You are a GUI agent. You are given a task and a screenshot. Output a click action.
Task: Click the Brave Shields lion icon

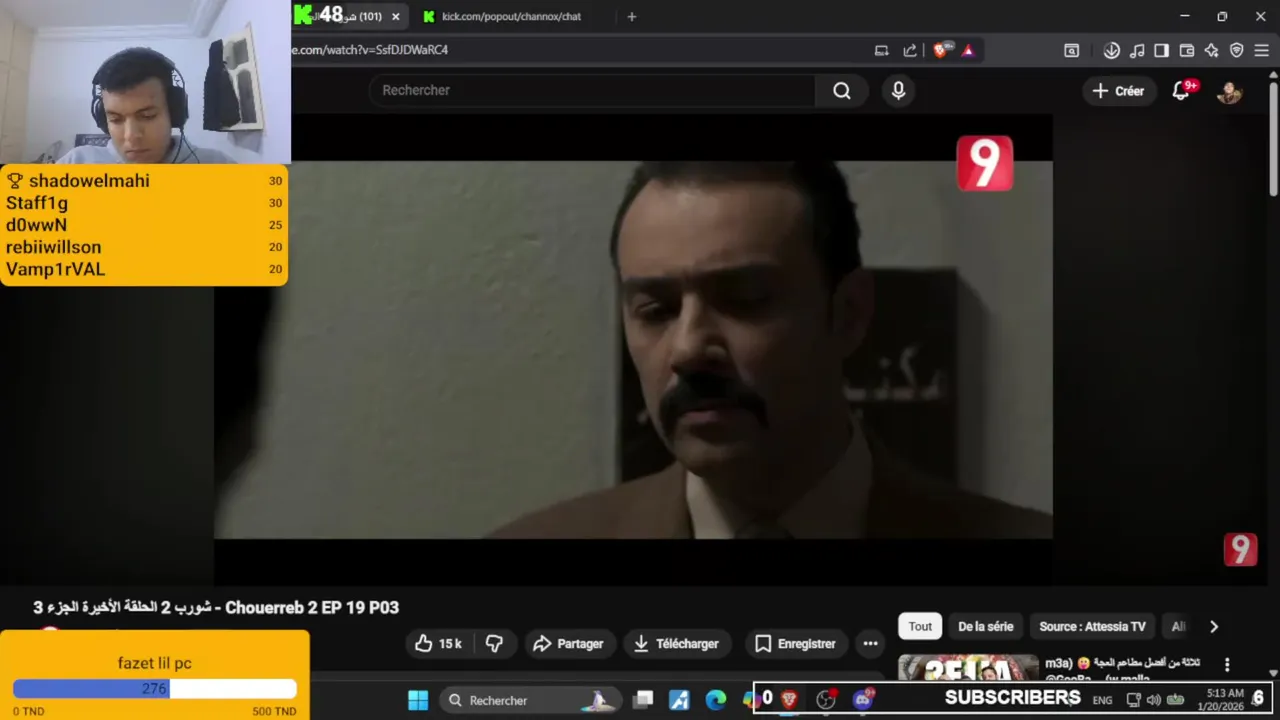[x=940, y=50]
